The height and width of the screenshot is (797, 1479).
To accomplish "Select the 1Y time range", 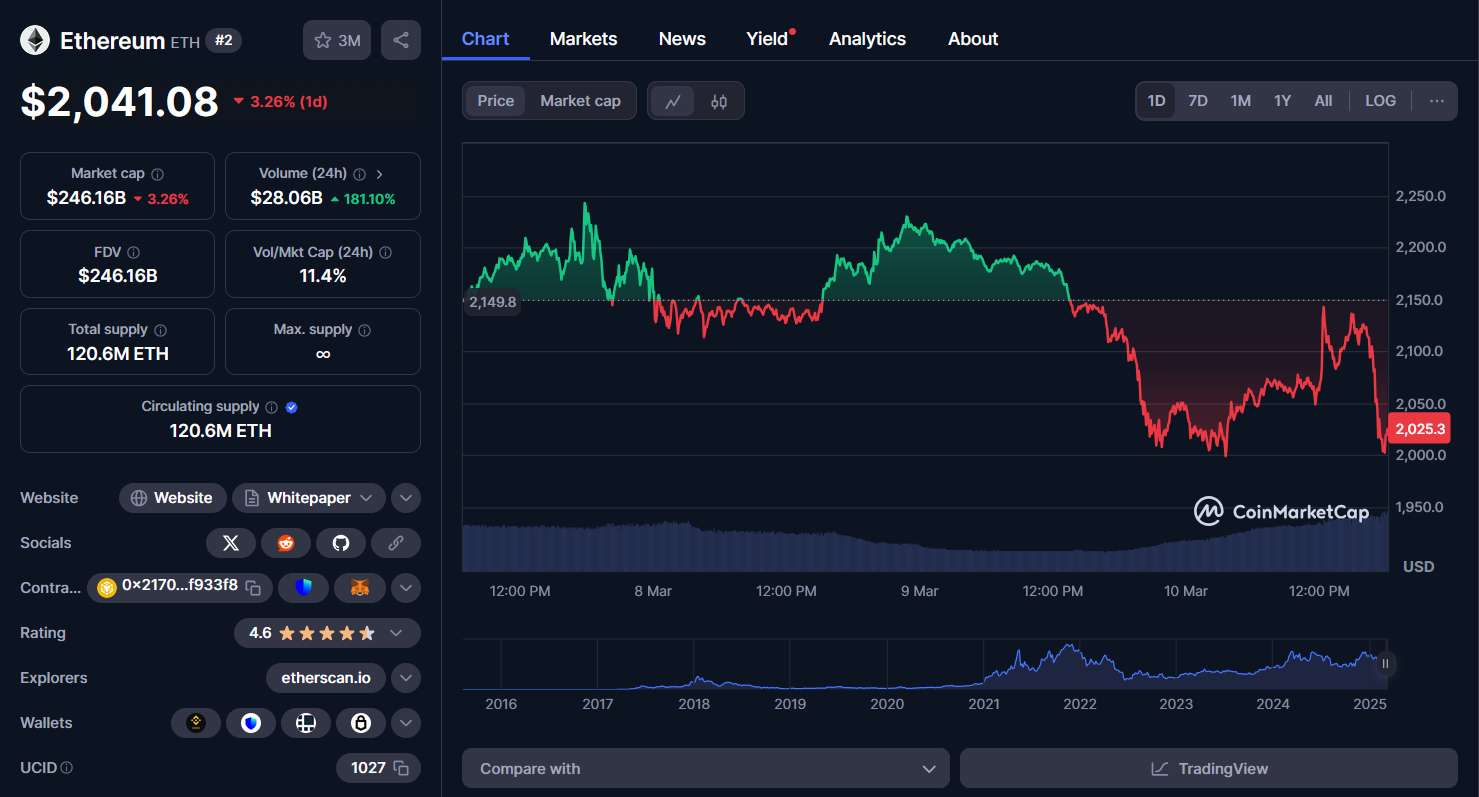I will pyautogui.click(x=1282, y=101).
